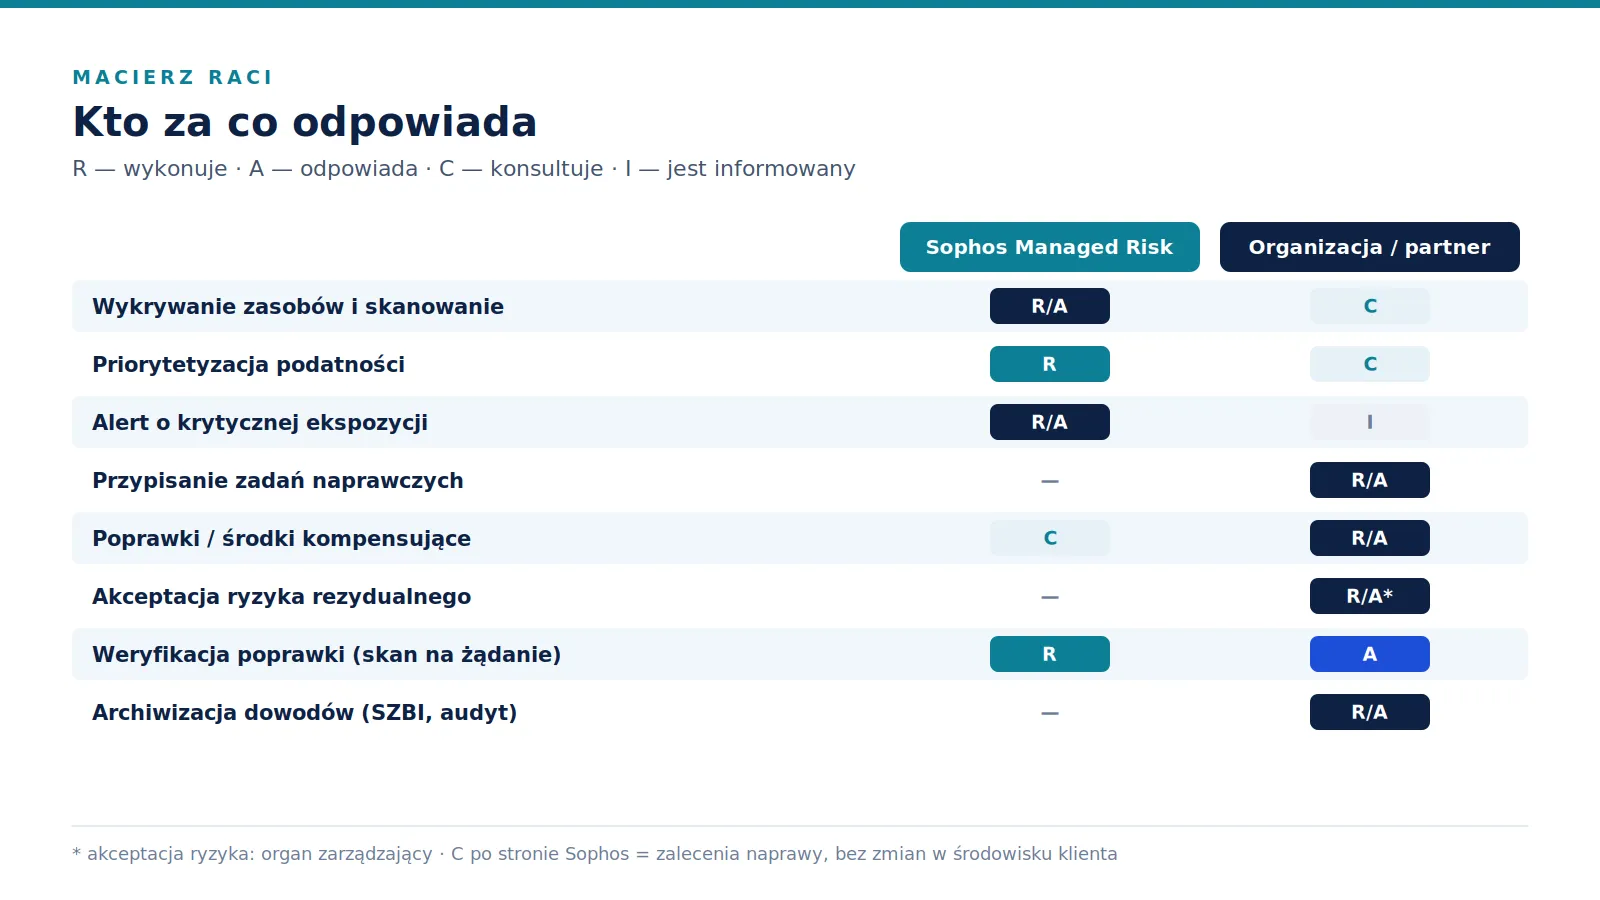The image size is (1600, 900).
Task: Select the row label Weryfikacja poprawki (skan na żądanie)
Action: pos(326,654)
